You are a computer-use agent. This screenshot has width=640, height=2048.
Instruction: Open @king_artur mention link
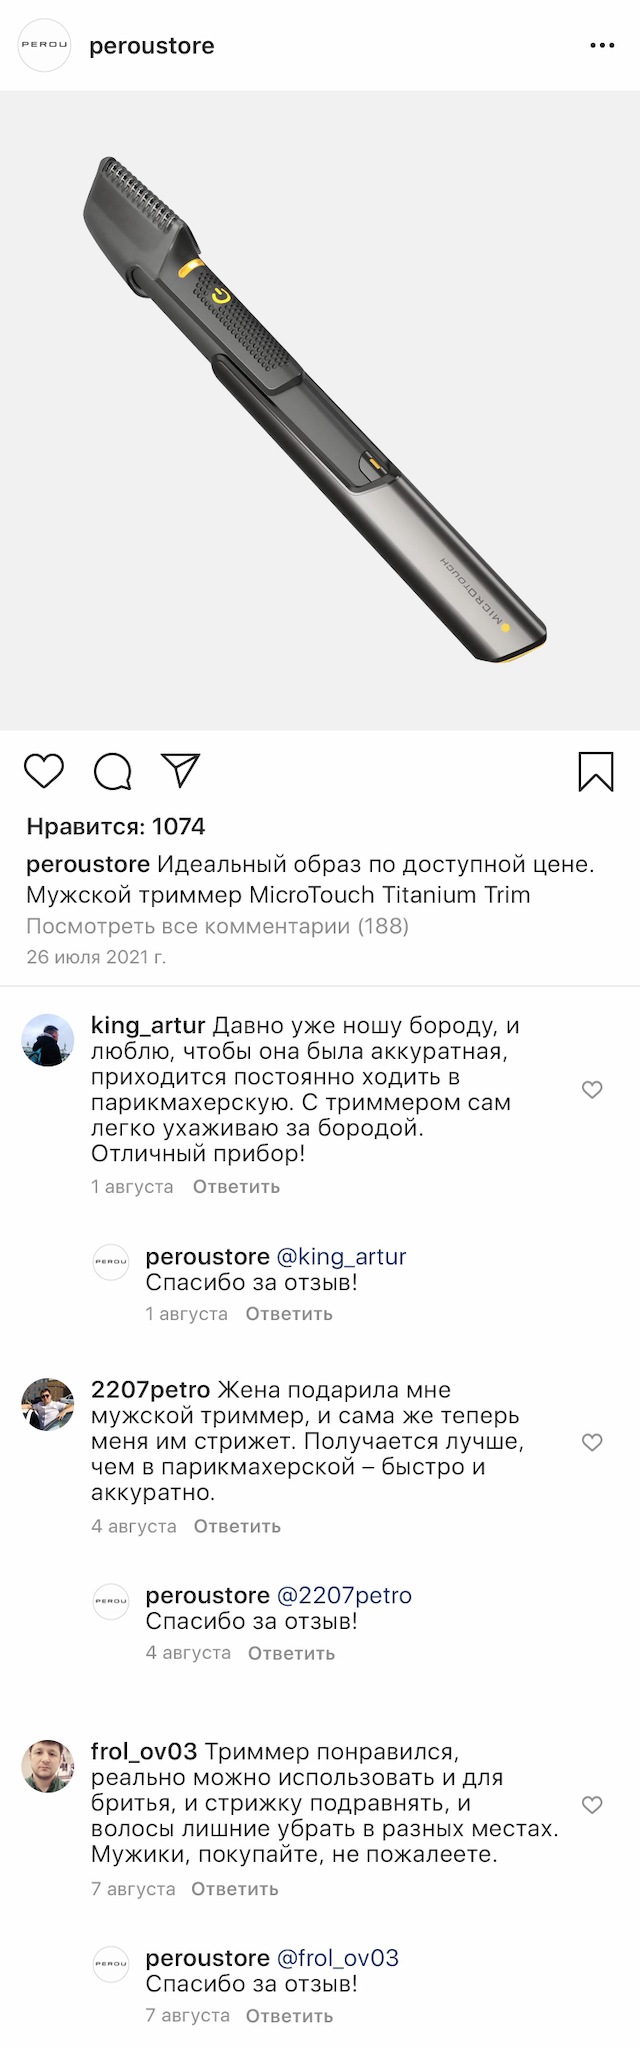pyautogui.click(x=341, y=1257)
